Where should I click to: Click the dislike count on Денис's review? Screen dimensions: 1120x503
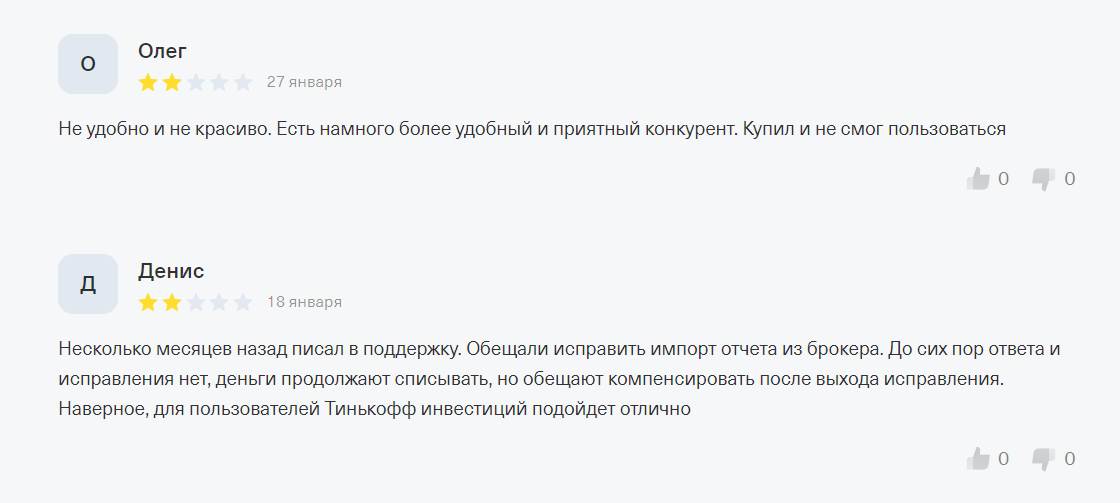point(1069,459)
